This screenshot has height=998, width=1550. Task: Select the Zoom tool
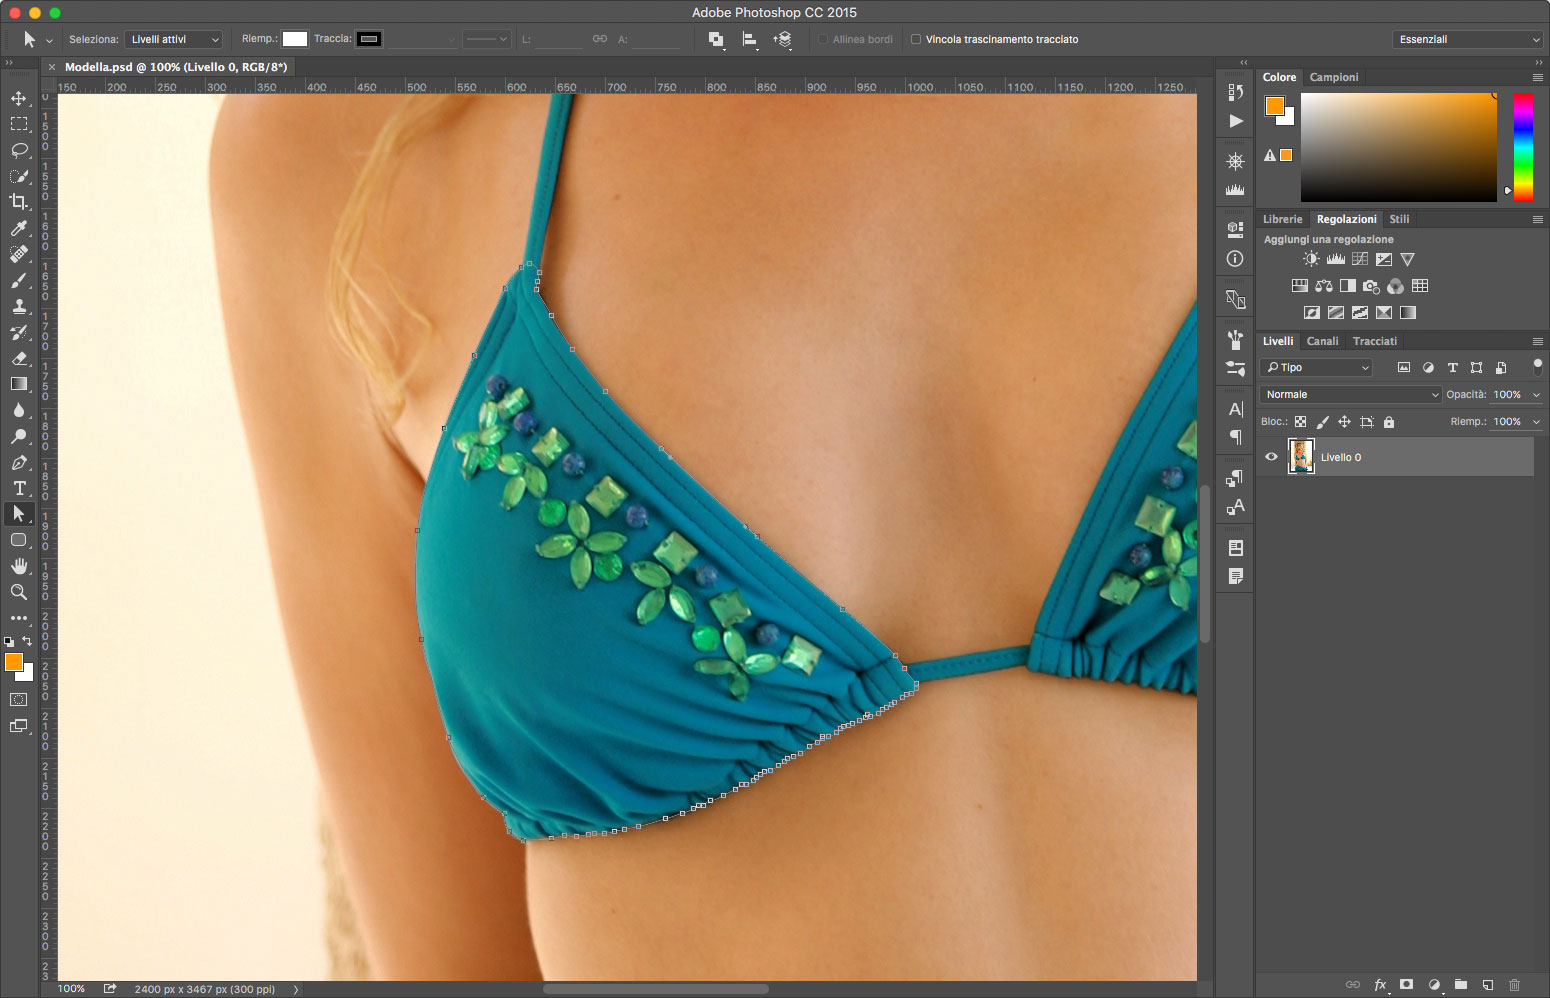coord(19,592)
